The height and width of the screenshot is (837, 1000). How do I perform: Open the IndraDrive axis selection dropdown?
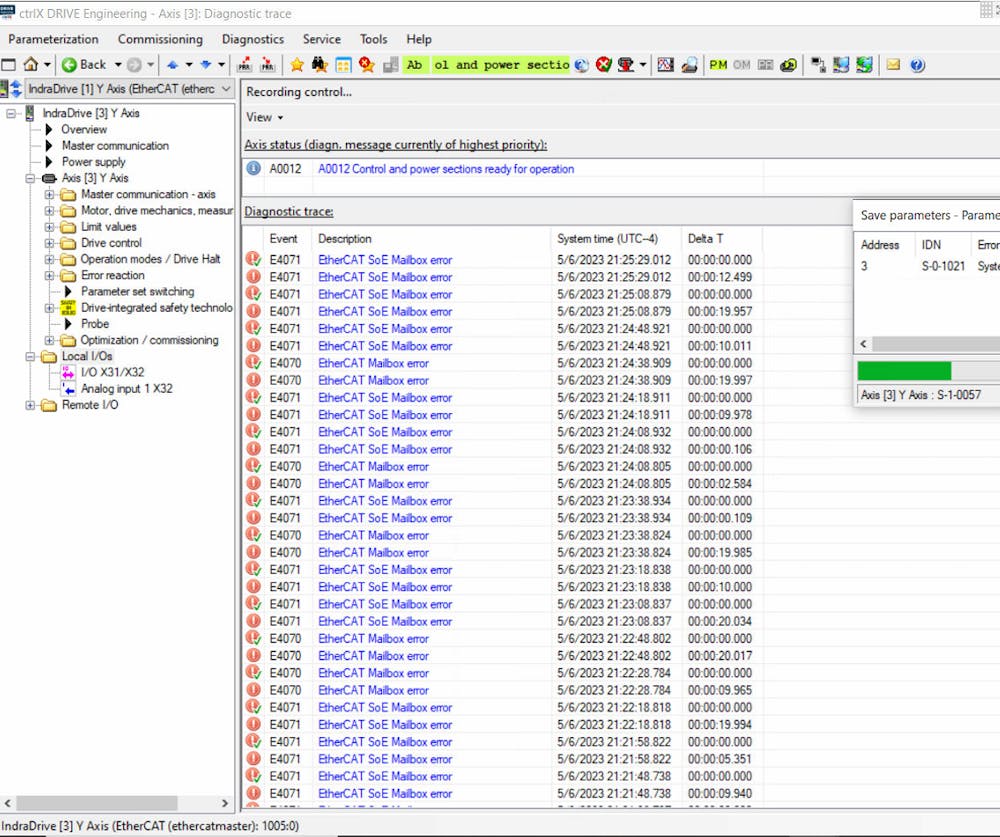pos(226,89)
